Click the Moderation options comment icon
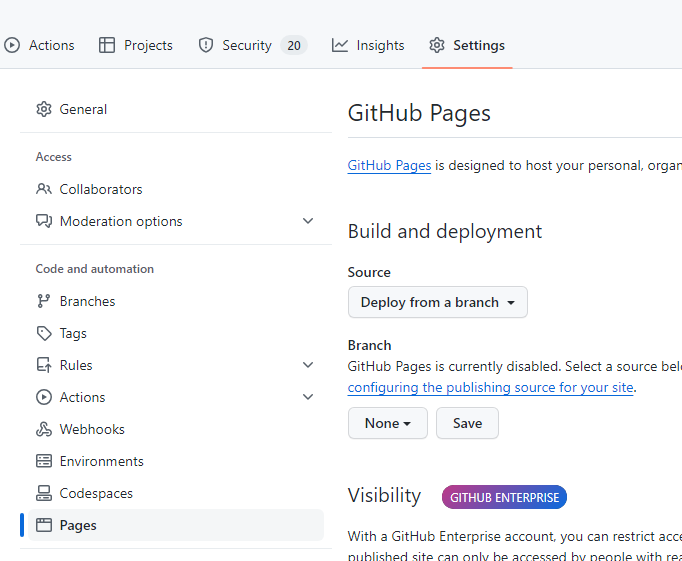This screenshot has height=561, width=682. 44,221
